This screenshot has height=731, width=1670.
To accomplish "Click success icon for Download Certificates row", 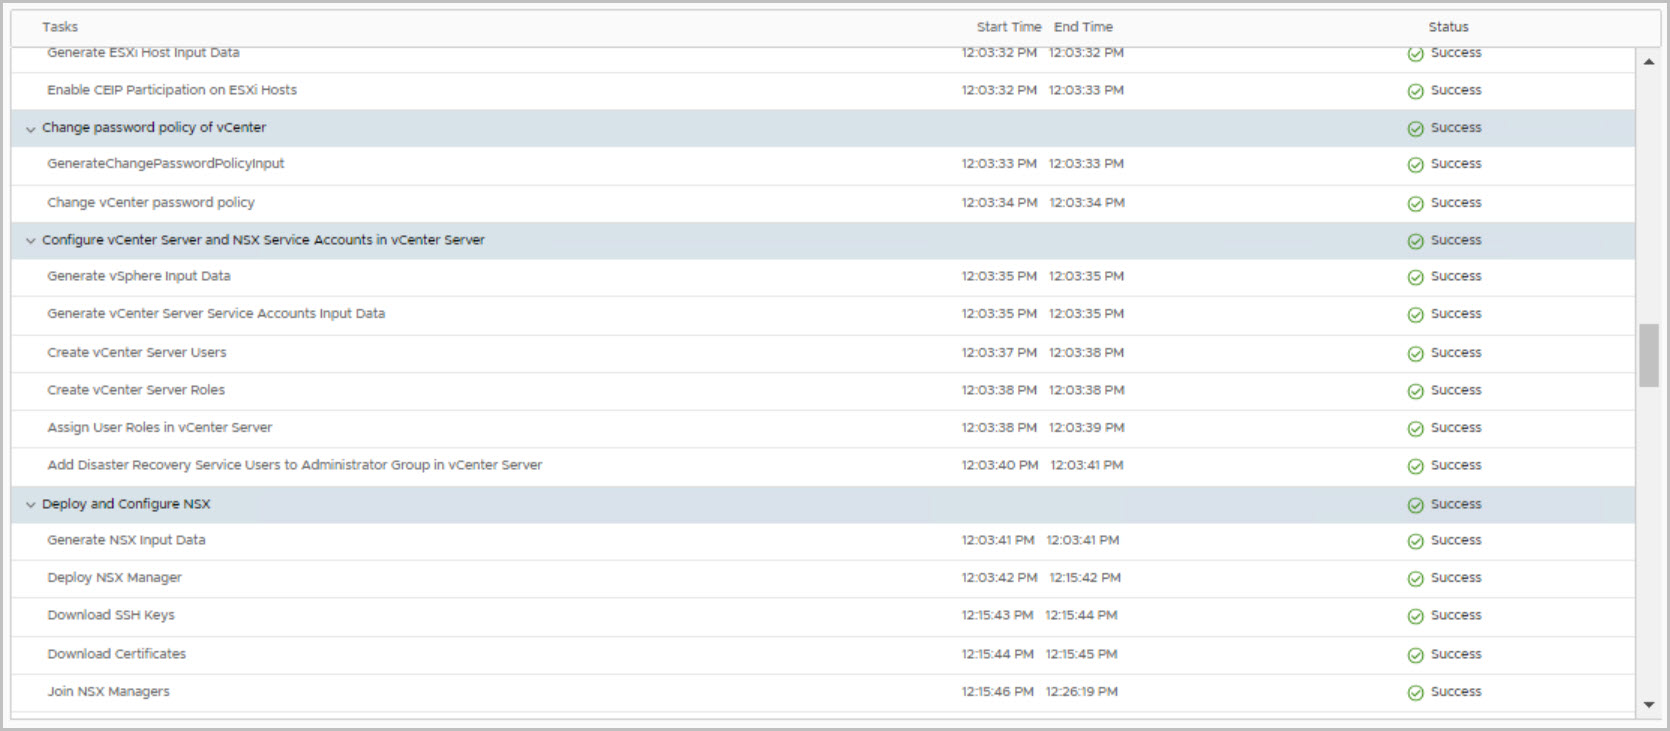I will click(x=1415, y=656).
